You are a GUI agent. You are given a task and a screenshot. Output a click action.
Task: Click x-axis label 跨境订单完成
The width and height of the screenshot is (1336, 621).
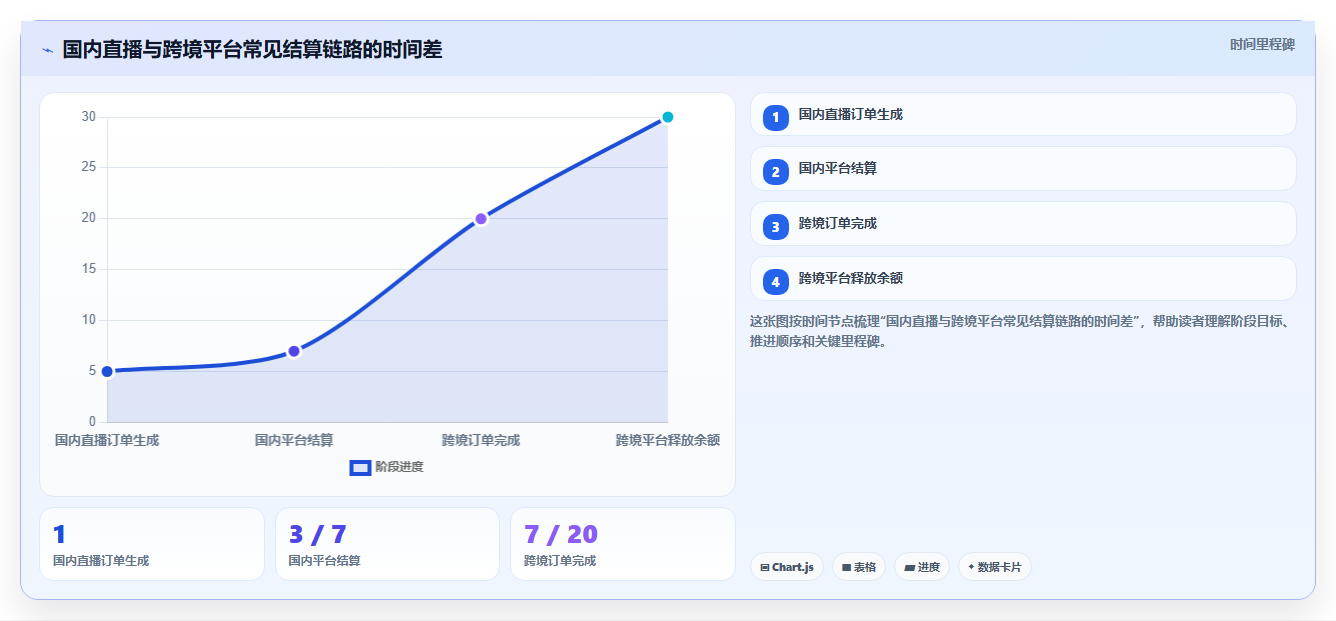481,440
